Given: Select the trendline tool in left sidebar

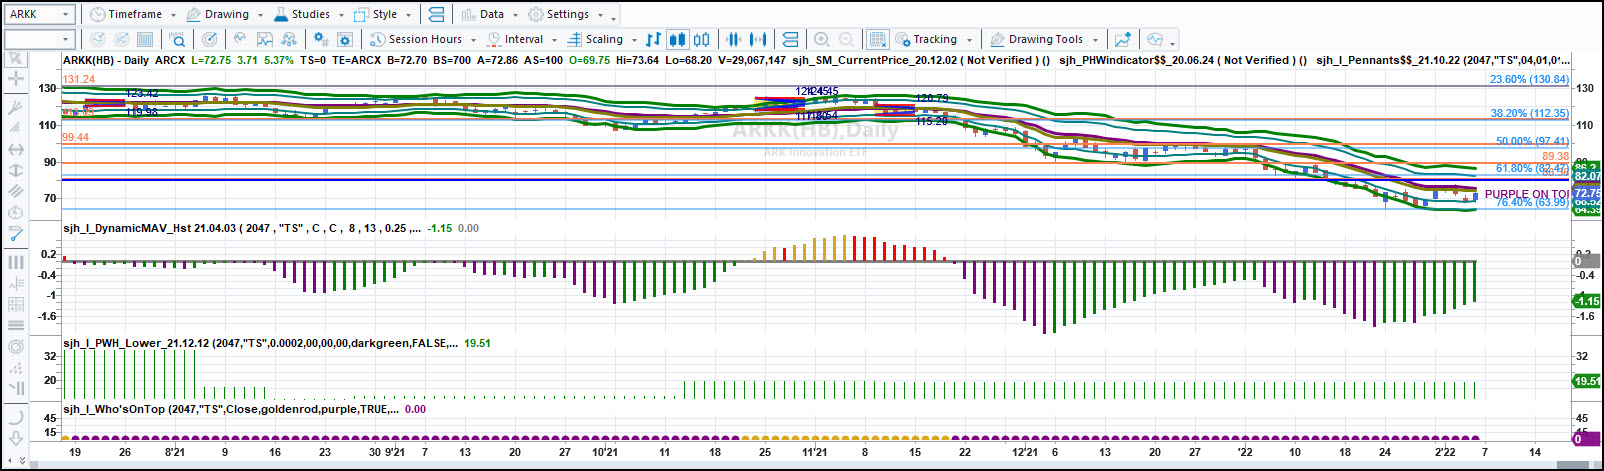Looking at the screenshot, I should [16, 107].
